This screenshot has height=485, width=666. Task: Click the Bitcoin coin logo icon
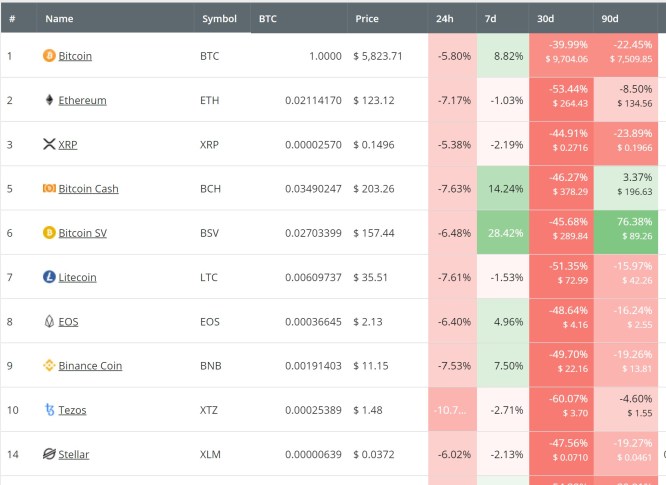(49, 56)
